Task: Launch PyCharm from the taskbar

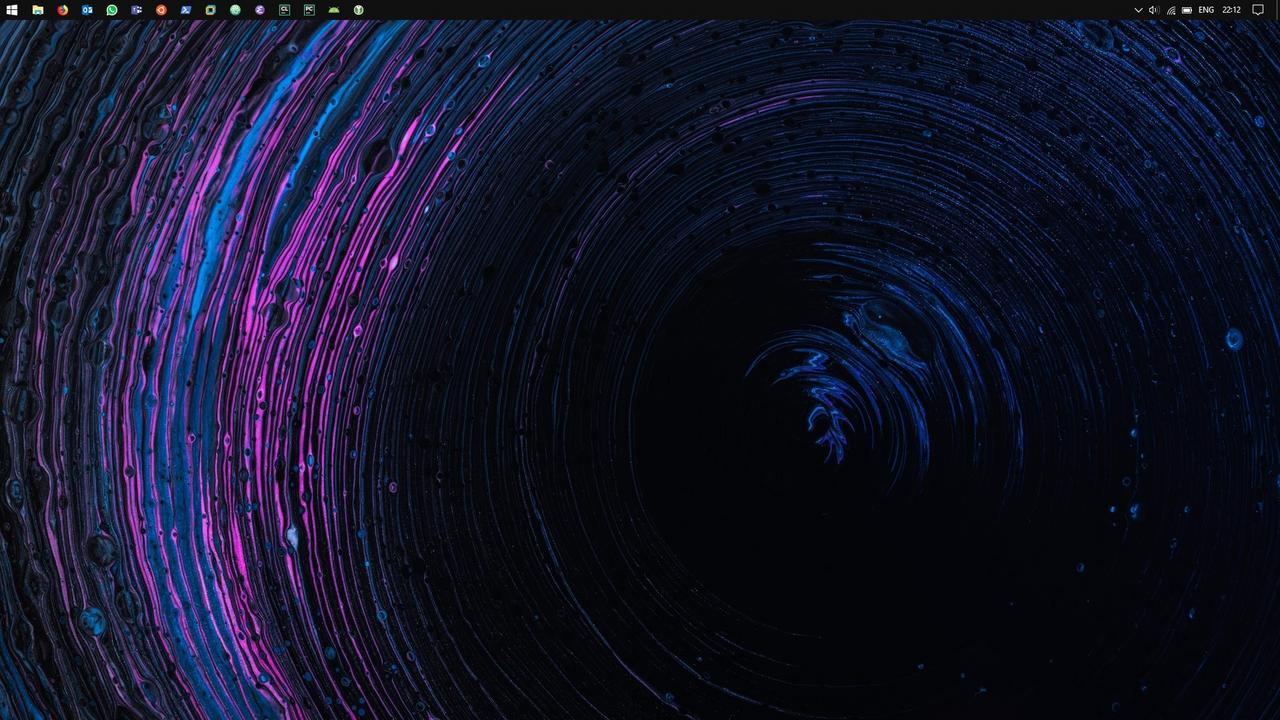Action: pos(309,10)
